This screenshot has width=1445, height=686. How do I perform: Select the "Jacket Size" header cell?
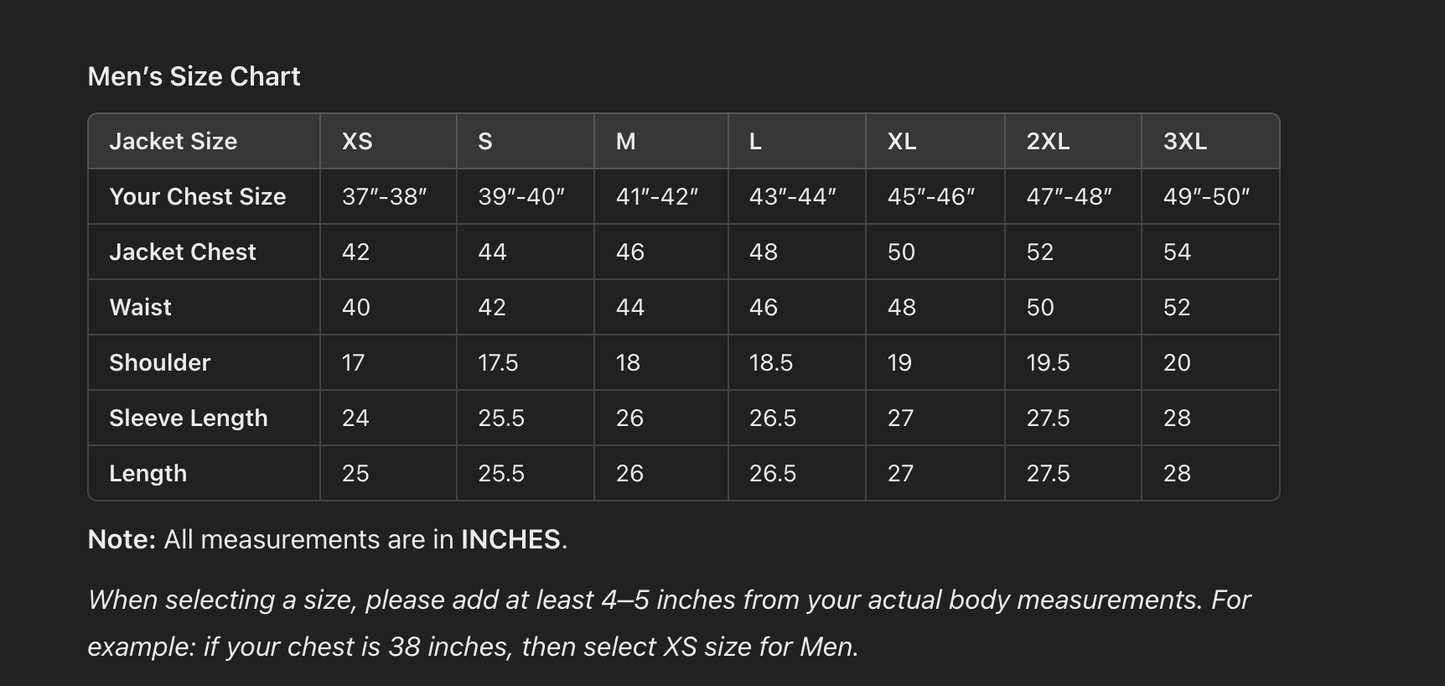[x=173, y=142]
